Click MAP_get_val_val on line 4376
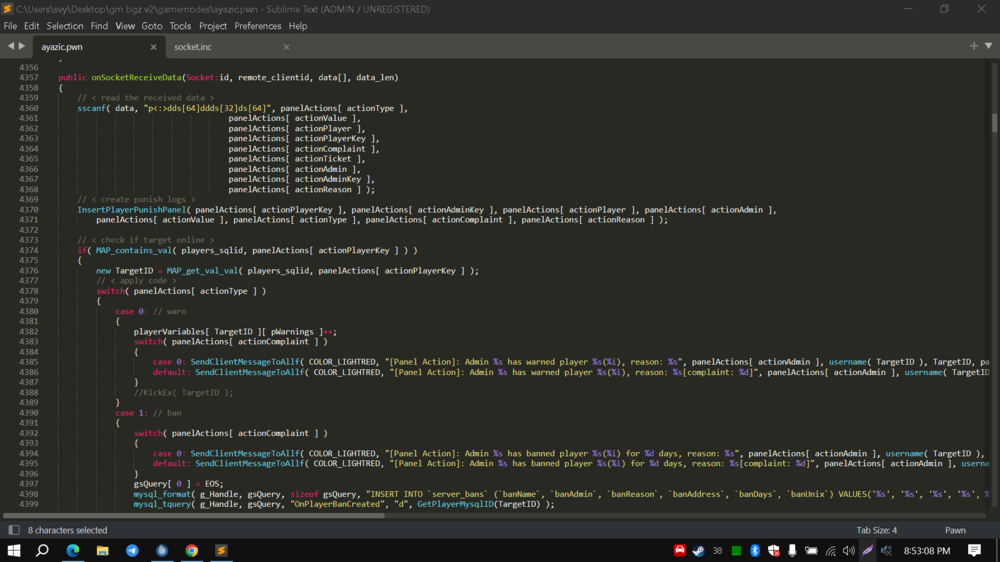The image size is (1000, 562). pos(202,270)
